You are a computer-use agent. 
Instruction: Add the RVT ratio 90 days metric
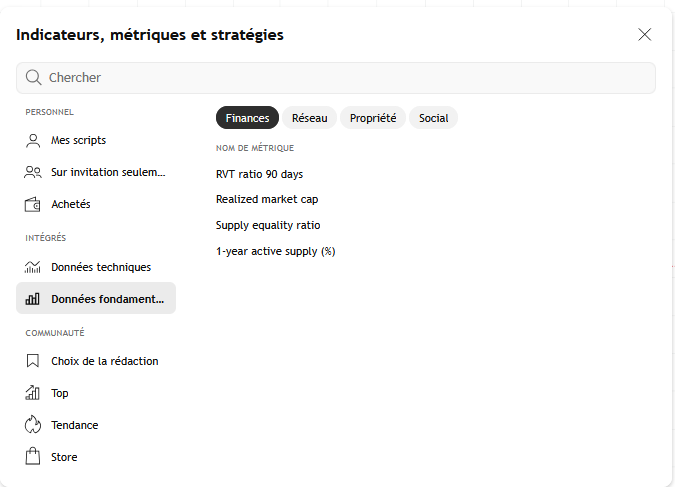[259, 174]
